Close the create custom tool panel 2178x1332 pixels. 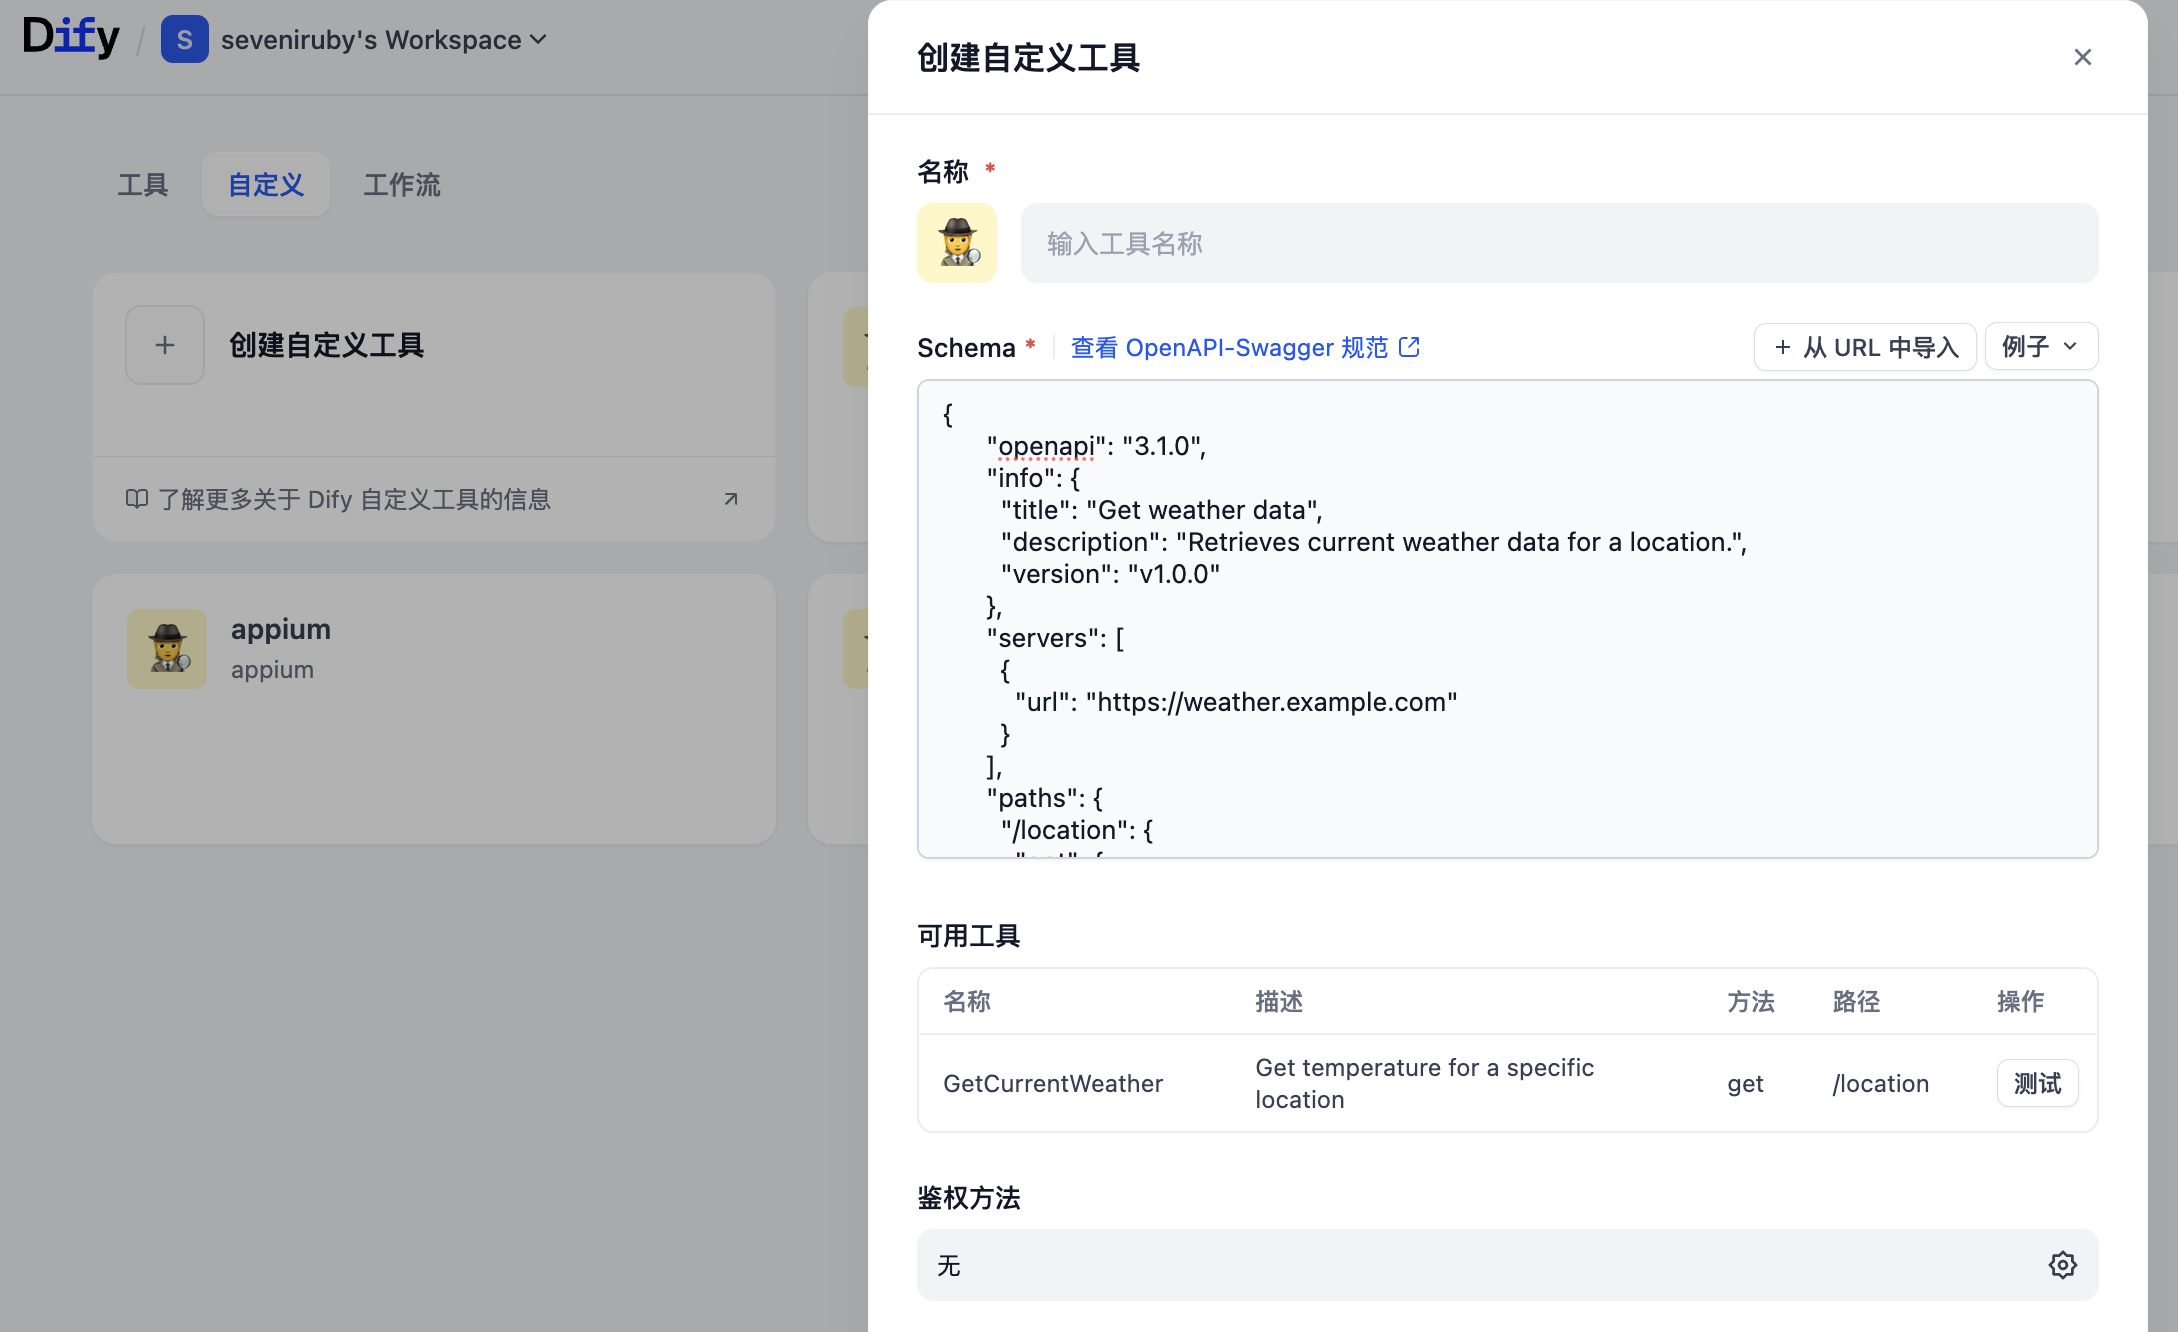tap(2082, 57)
